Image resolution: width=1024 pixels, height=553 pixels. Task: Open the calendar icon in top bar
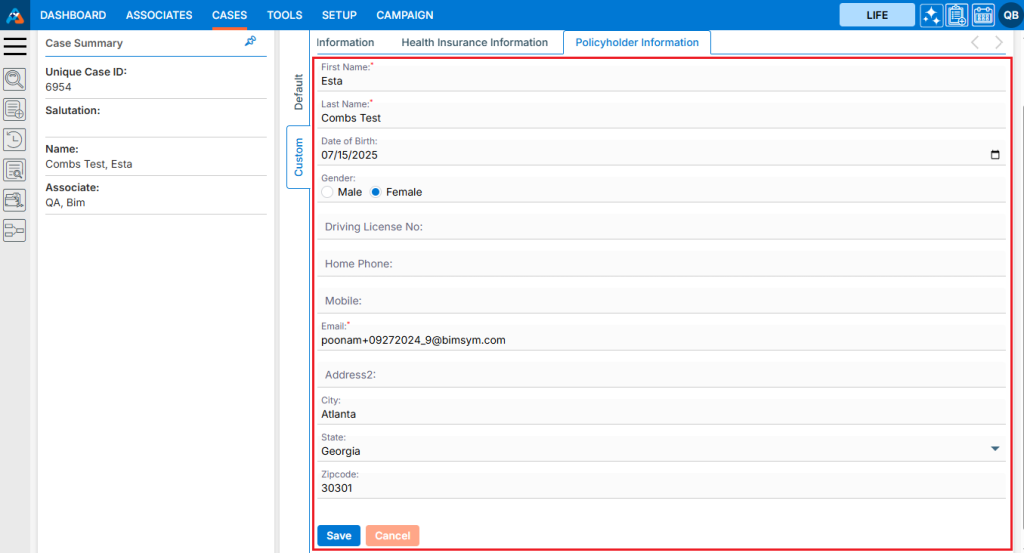[x=983, y=15]
